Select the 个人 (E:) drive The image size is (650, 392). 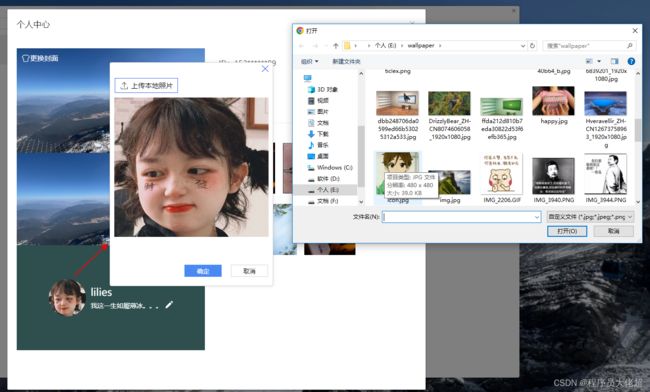324,190
